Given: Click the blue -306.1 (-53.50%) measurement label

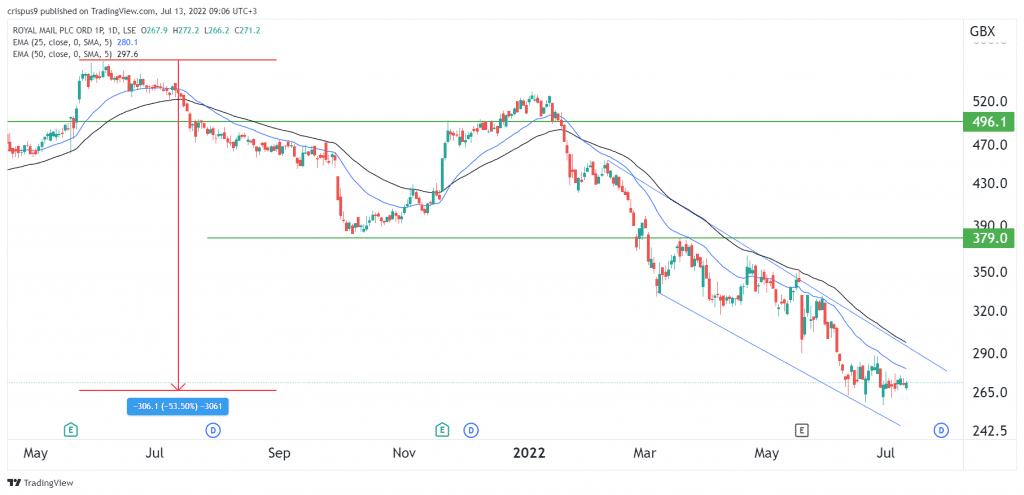Looking at the screenshot, I should (178, 406).
